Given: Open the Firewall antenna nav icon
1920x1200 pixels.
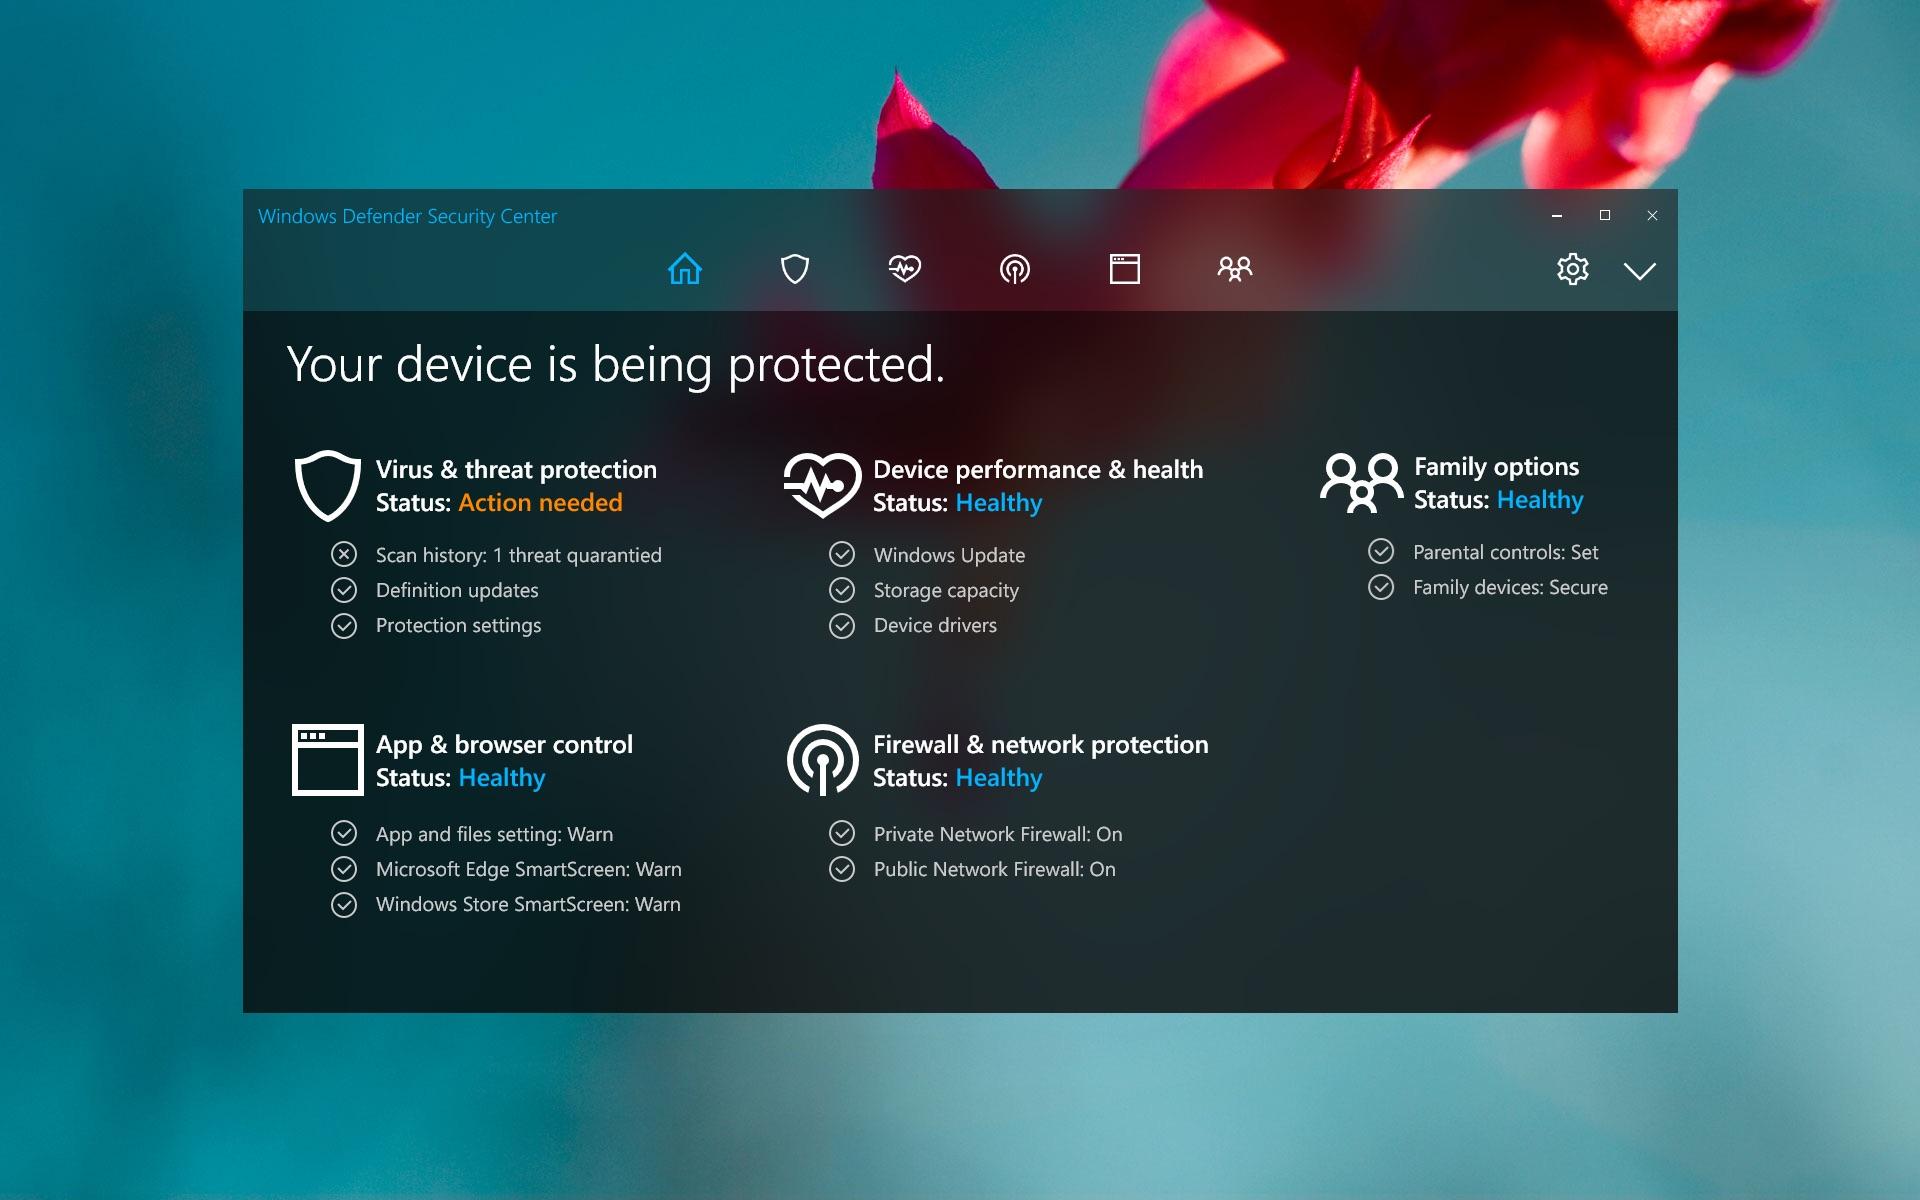Looking at the screenshot, I should click(x=1015, y=269).
